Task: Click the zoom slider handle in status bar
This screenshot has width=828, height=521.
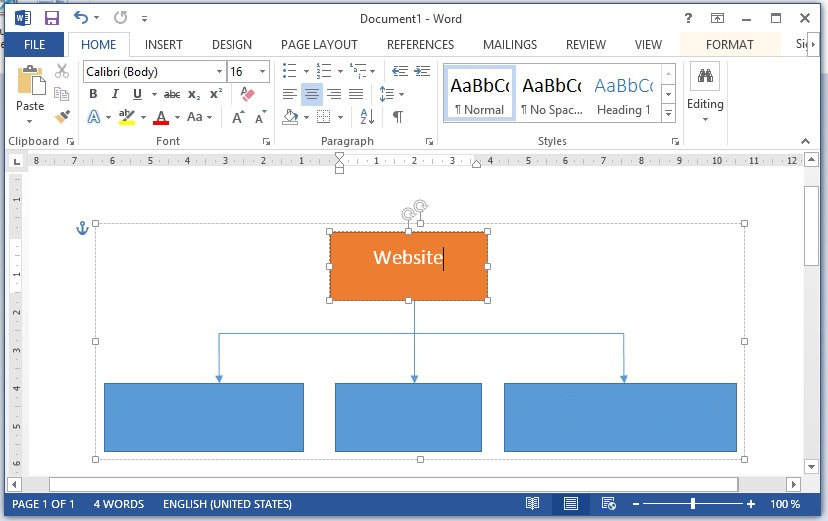Action: pos(693,504)
